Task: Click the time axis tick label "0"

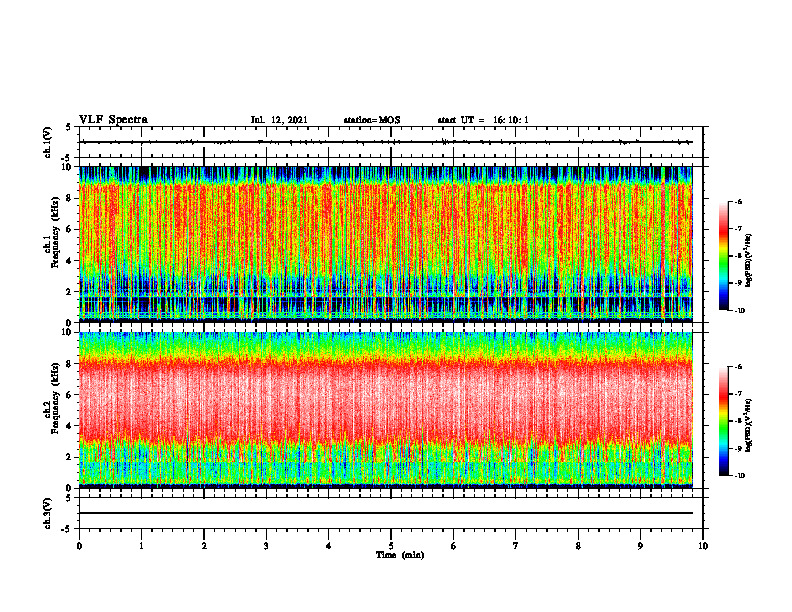Action: tap(79, 546)
